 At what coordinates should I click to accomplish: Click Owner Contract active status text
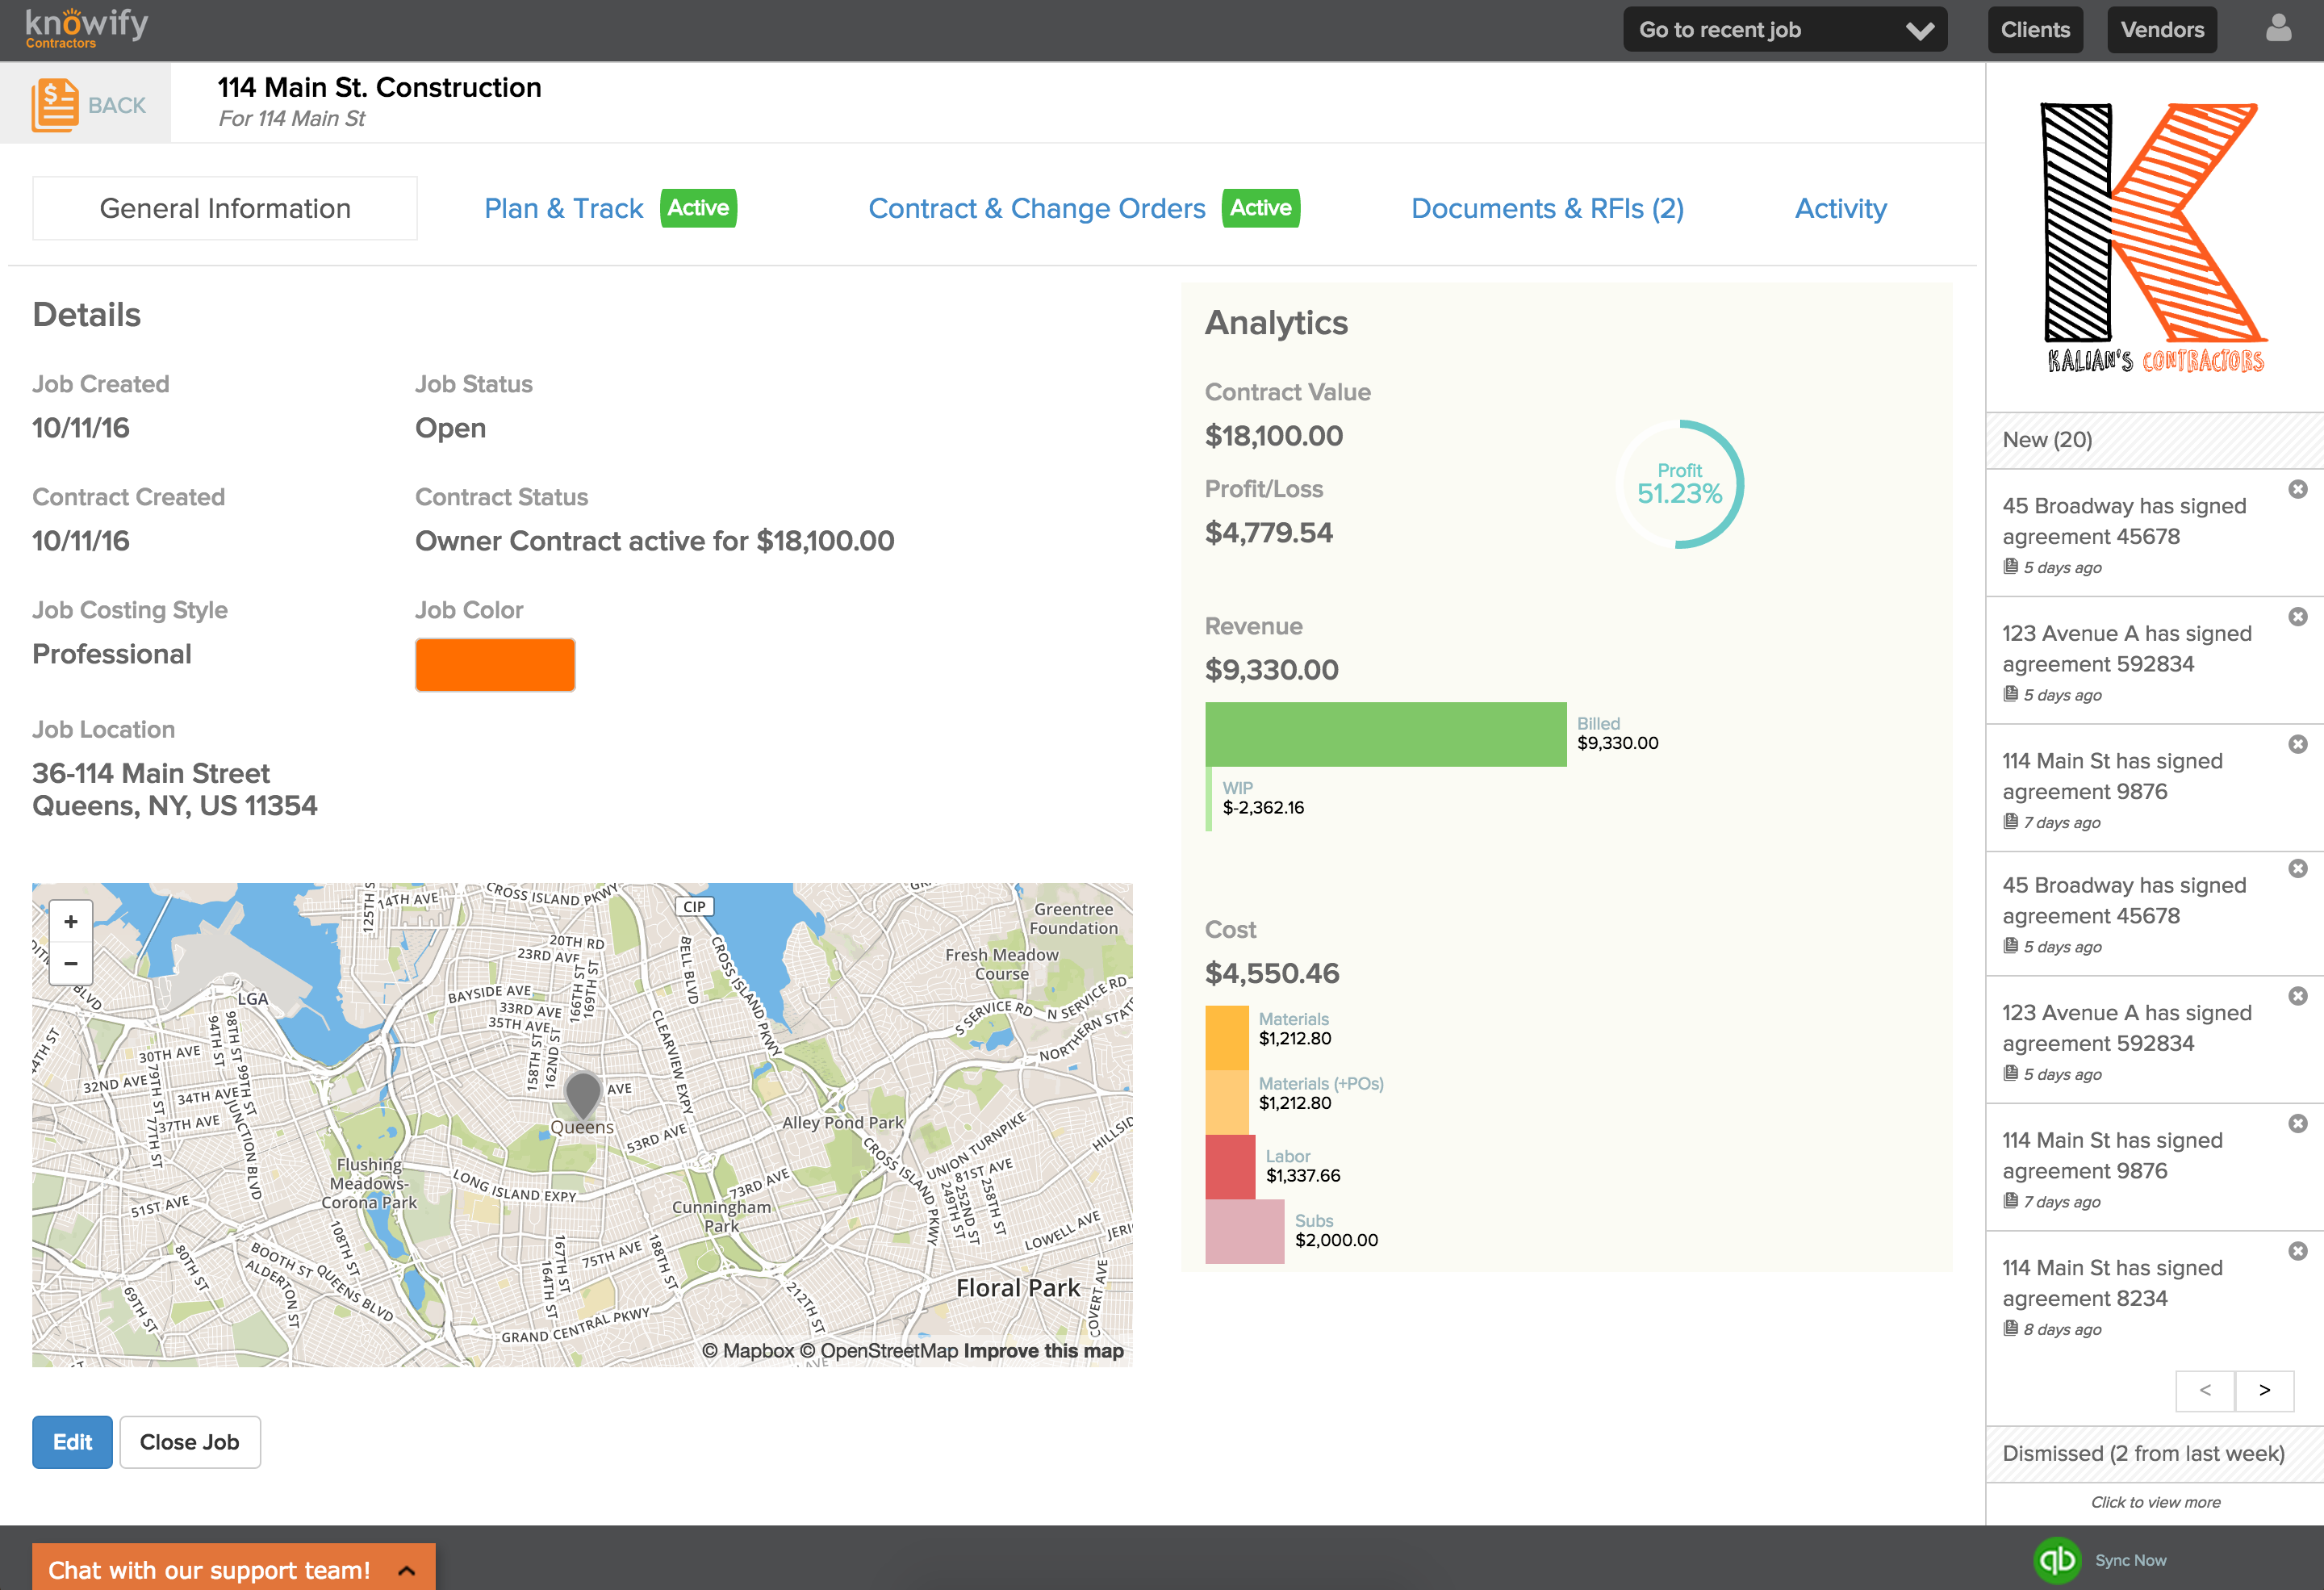tap(655, 541)
